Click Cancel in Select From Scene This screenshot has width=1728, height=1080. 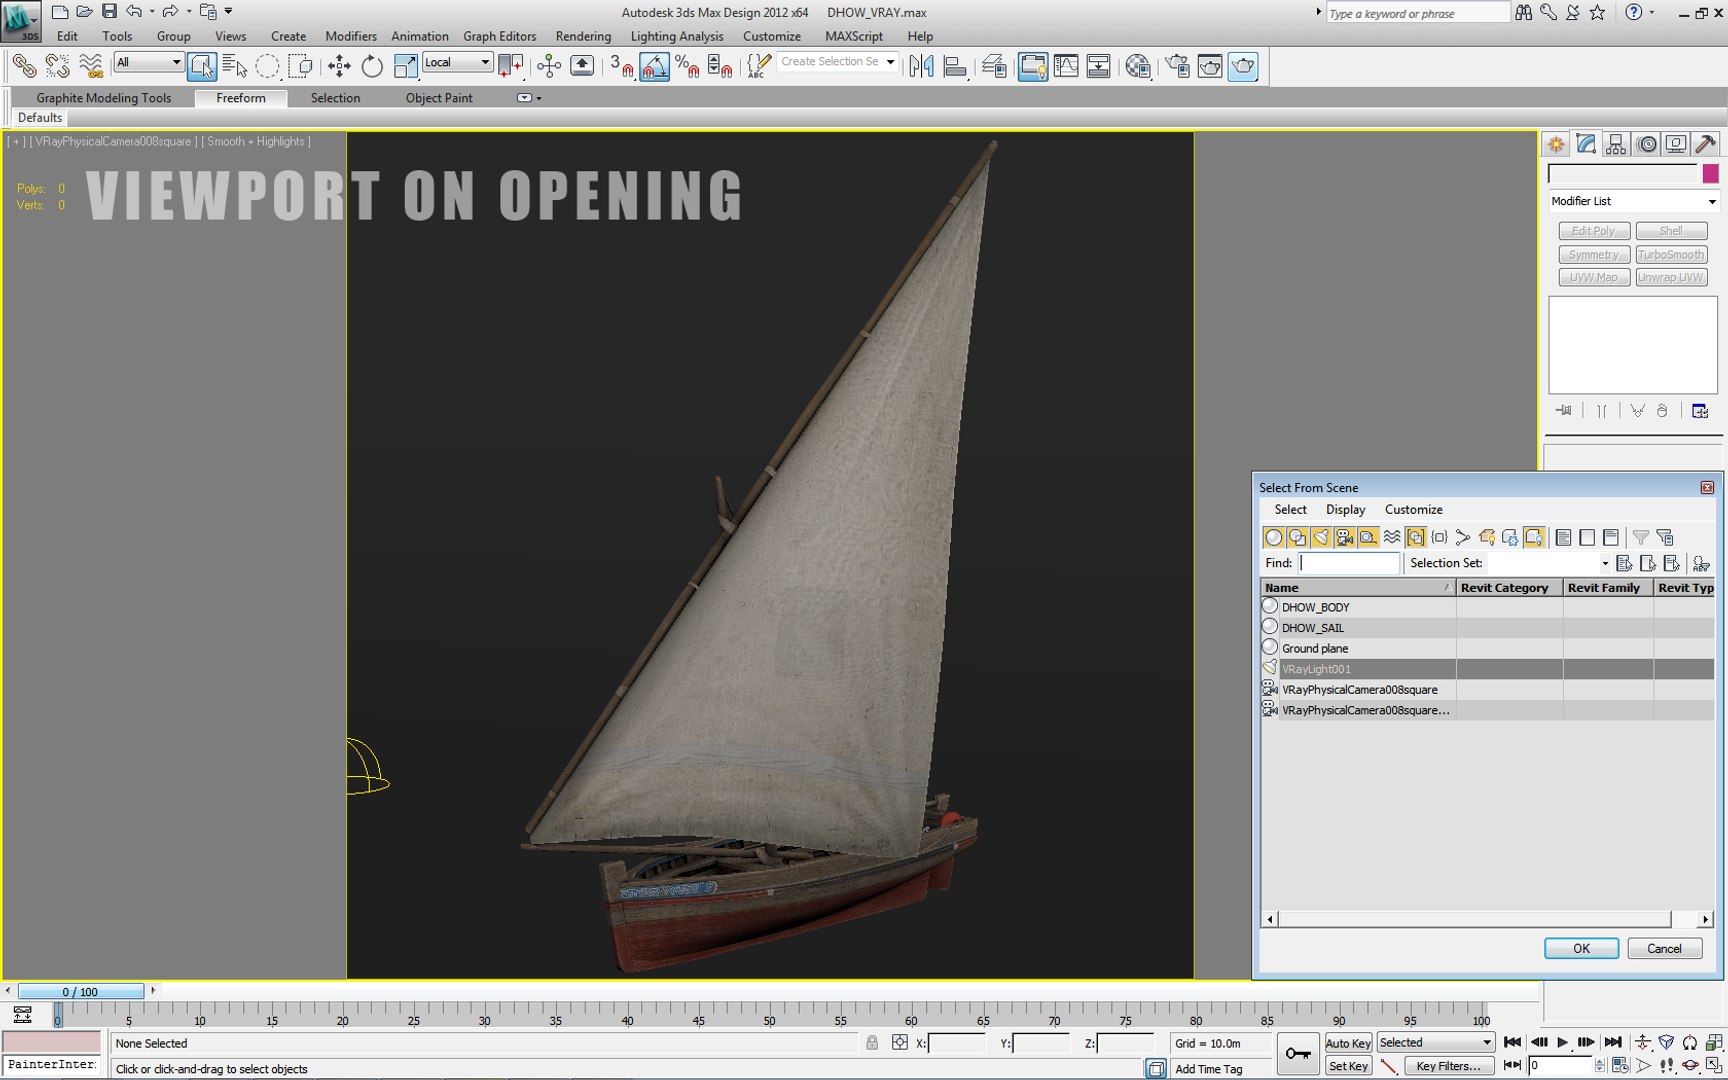[x=1664, y=948]
